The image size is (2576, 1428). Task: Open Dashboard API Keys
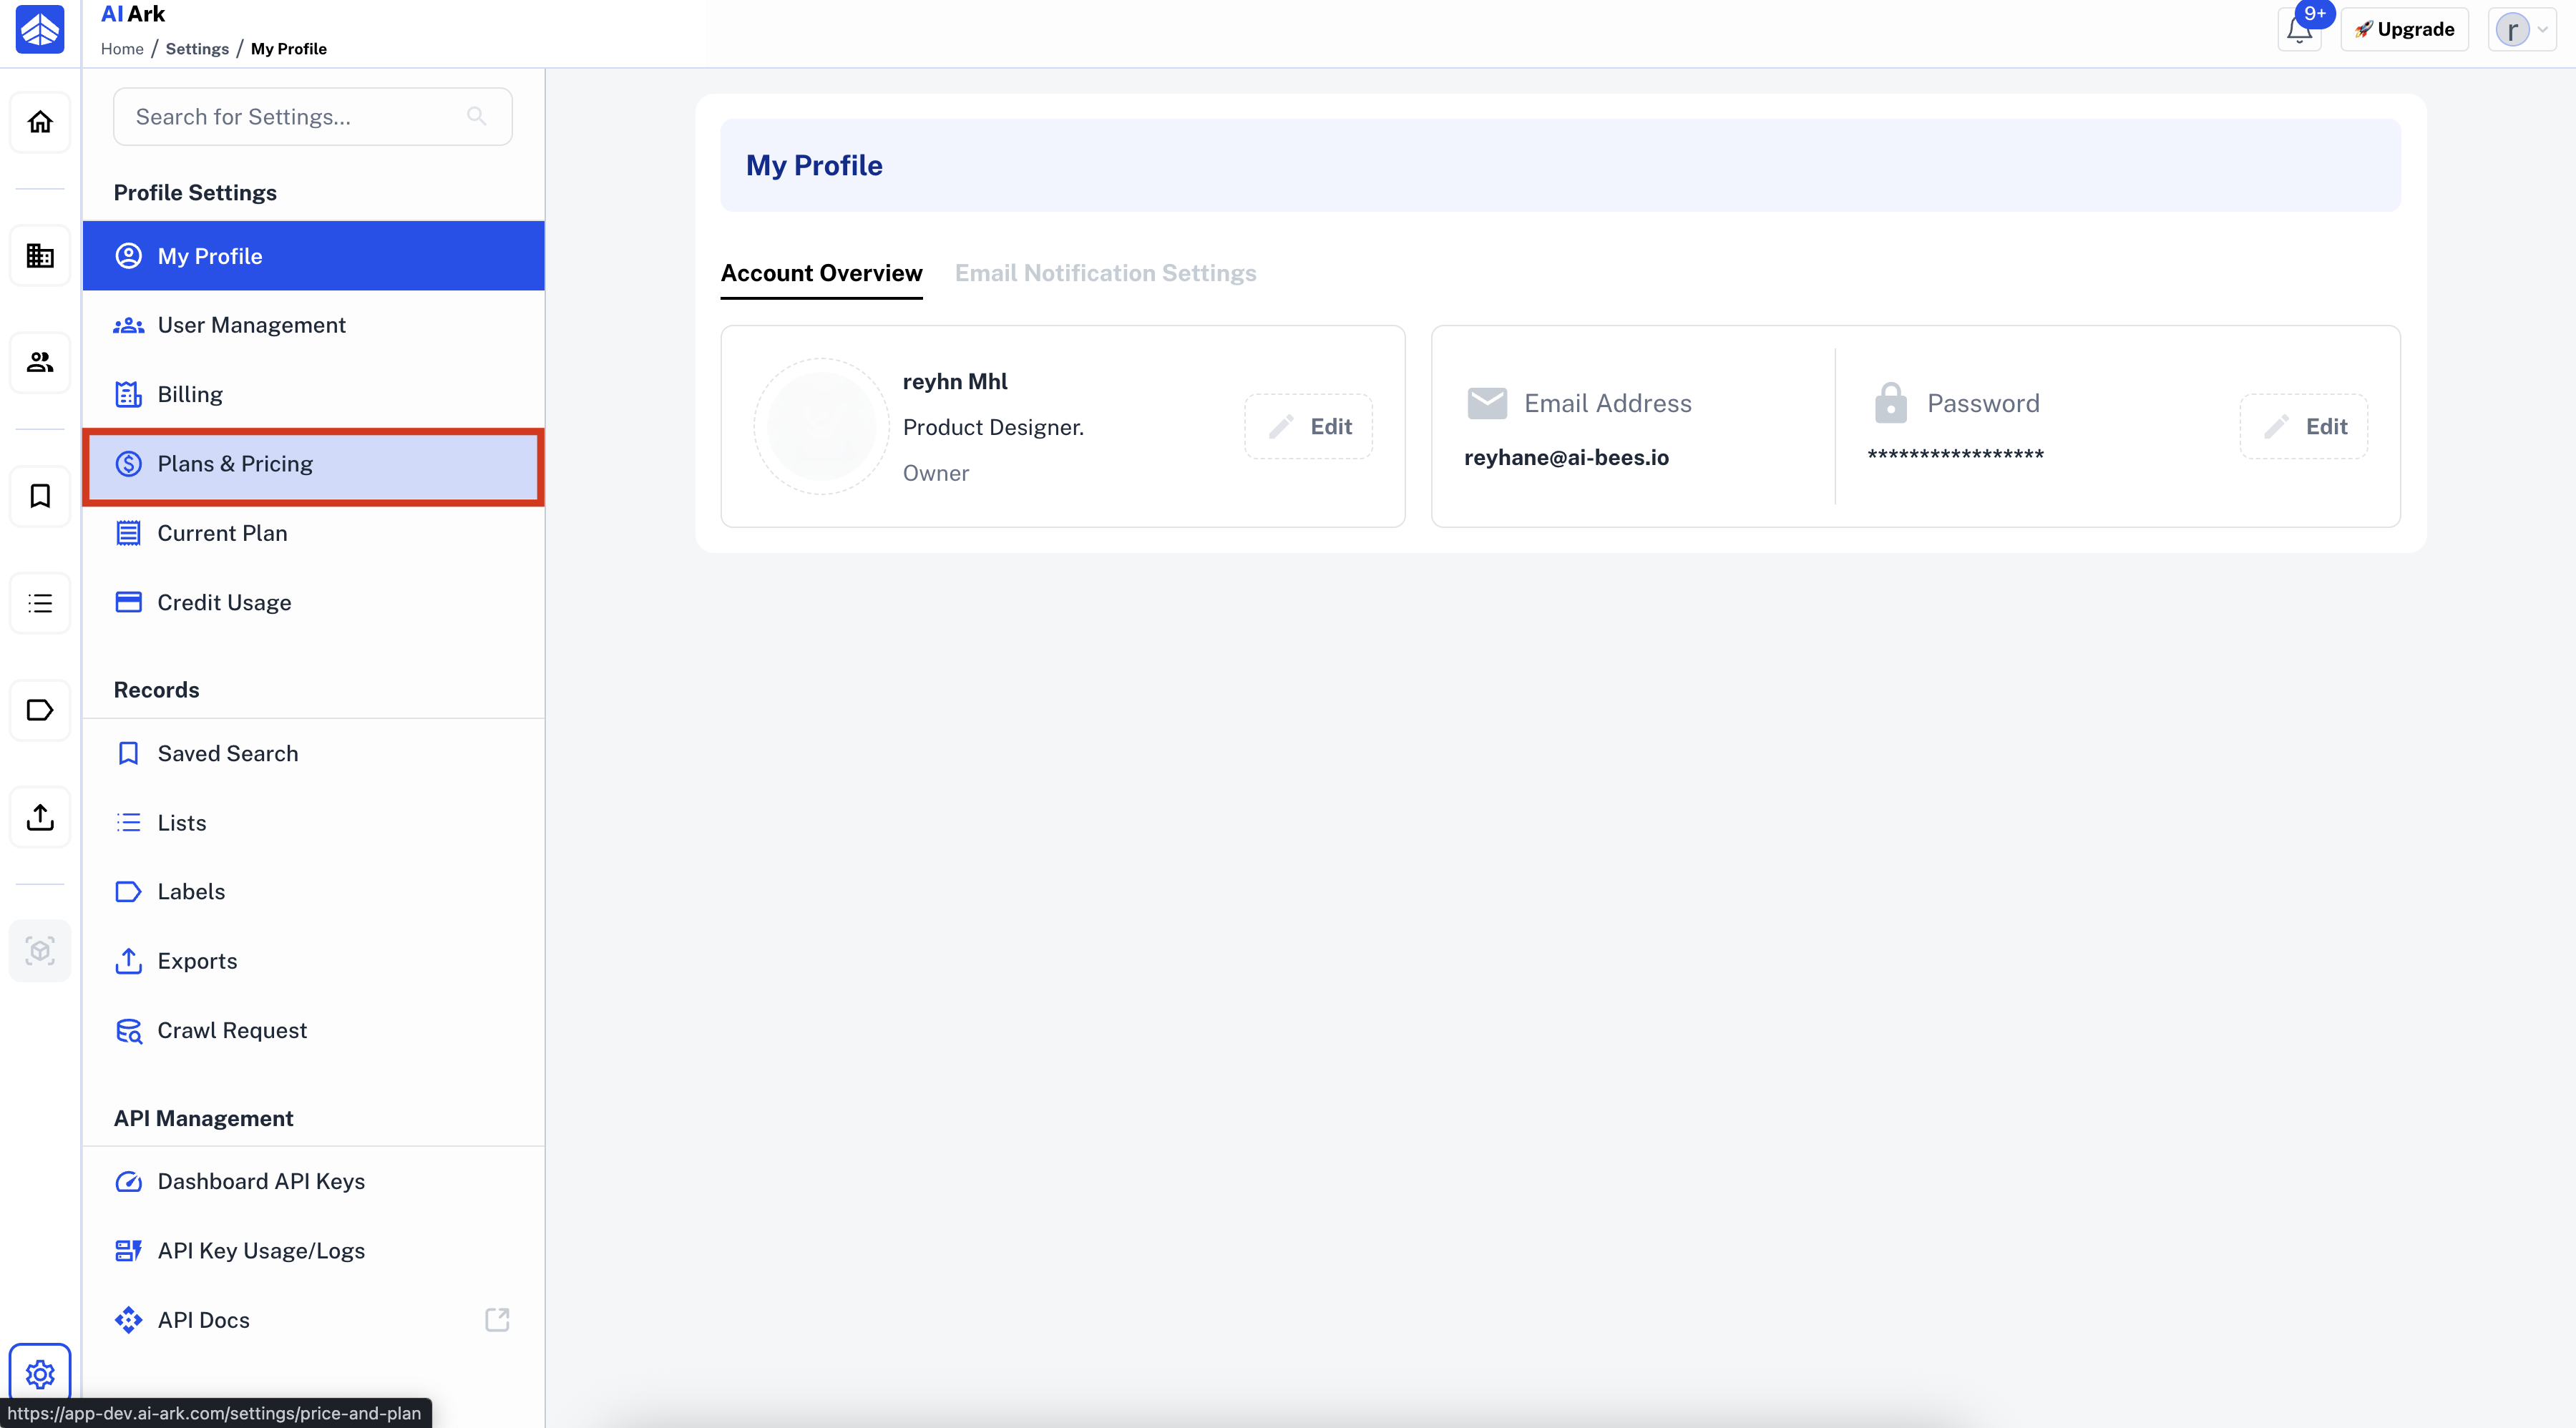click(x=313, y=1181)
